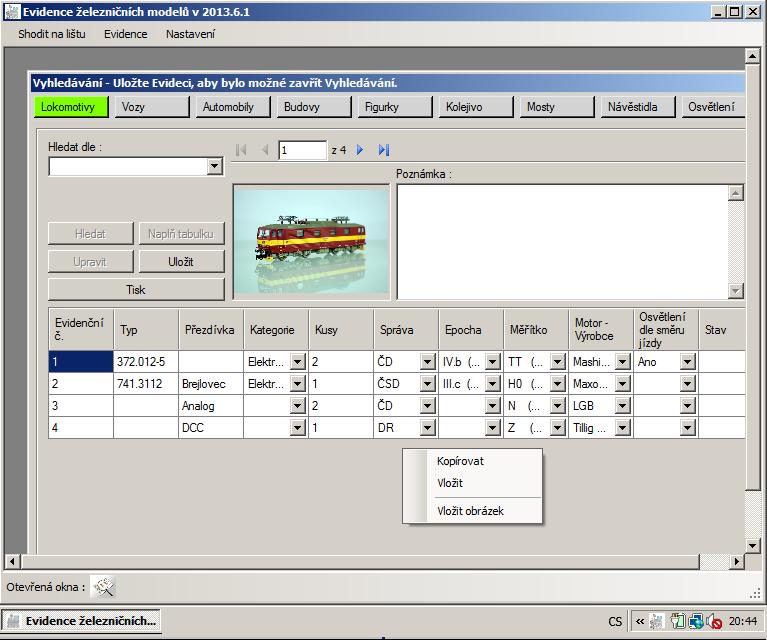This screenshot has width=767, height=640.
Task: Click the locomotive thumbnail image
Action: [x=311, y=241]
